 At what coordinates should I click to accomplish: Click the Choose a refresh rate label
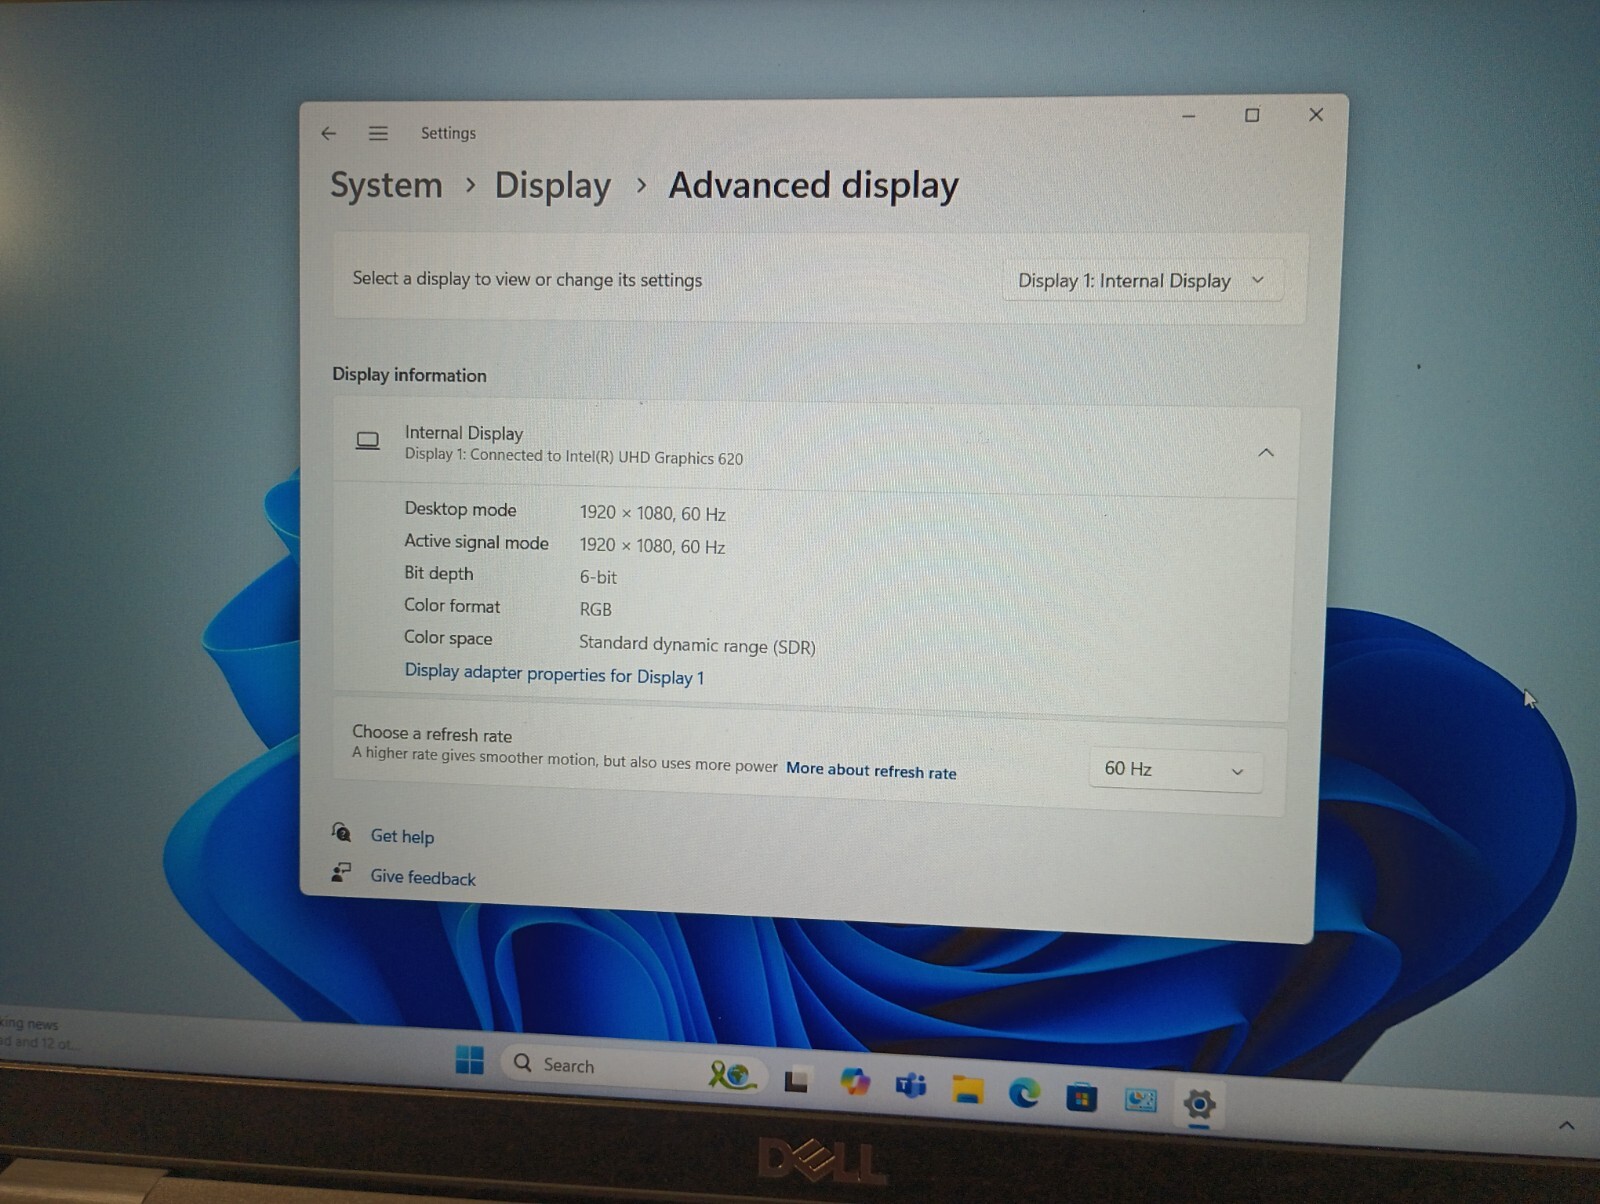coord(432,734)
